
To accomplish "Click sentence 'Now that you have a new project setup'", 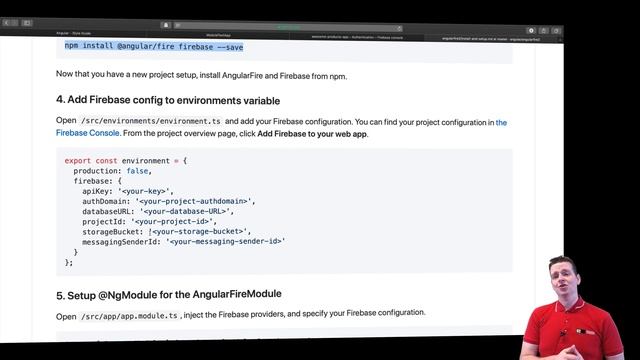I will click(201, 75).
